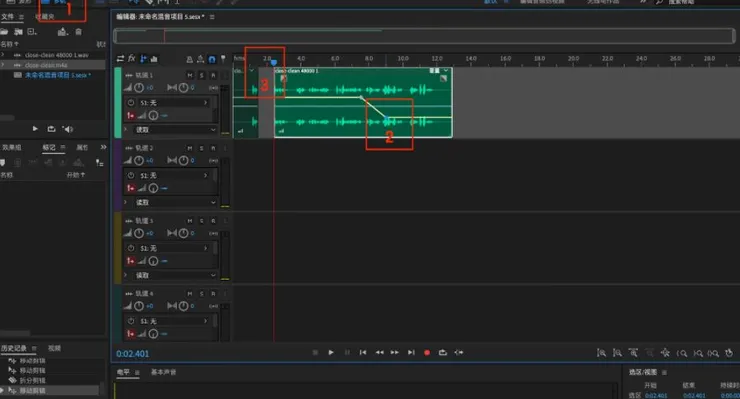Viewport: 740px width, 399px height.
Task: Mute Track 1 with its M button
Action: pyautogui.click(x=190, y=75)
